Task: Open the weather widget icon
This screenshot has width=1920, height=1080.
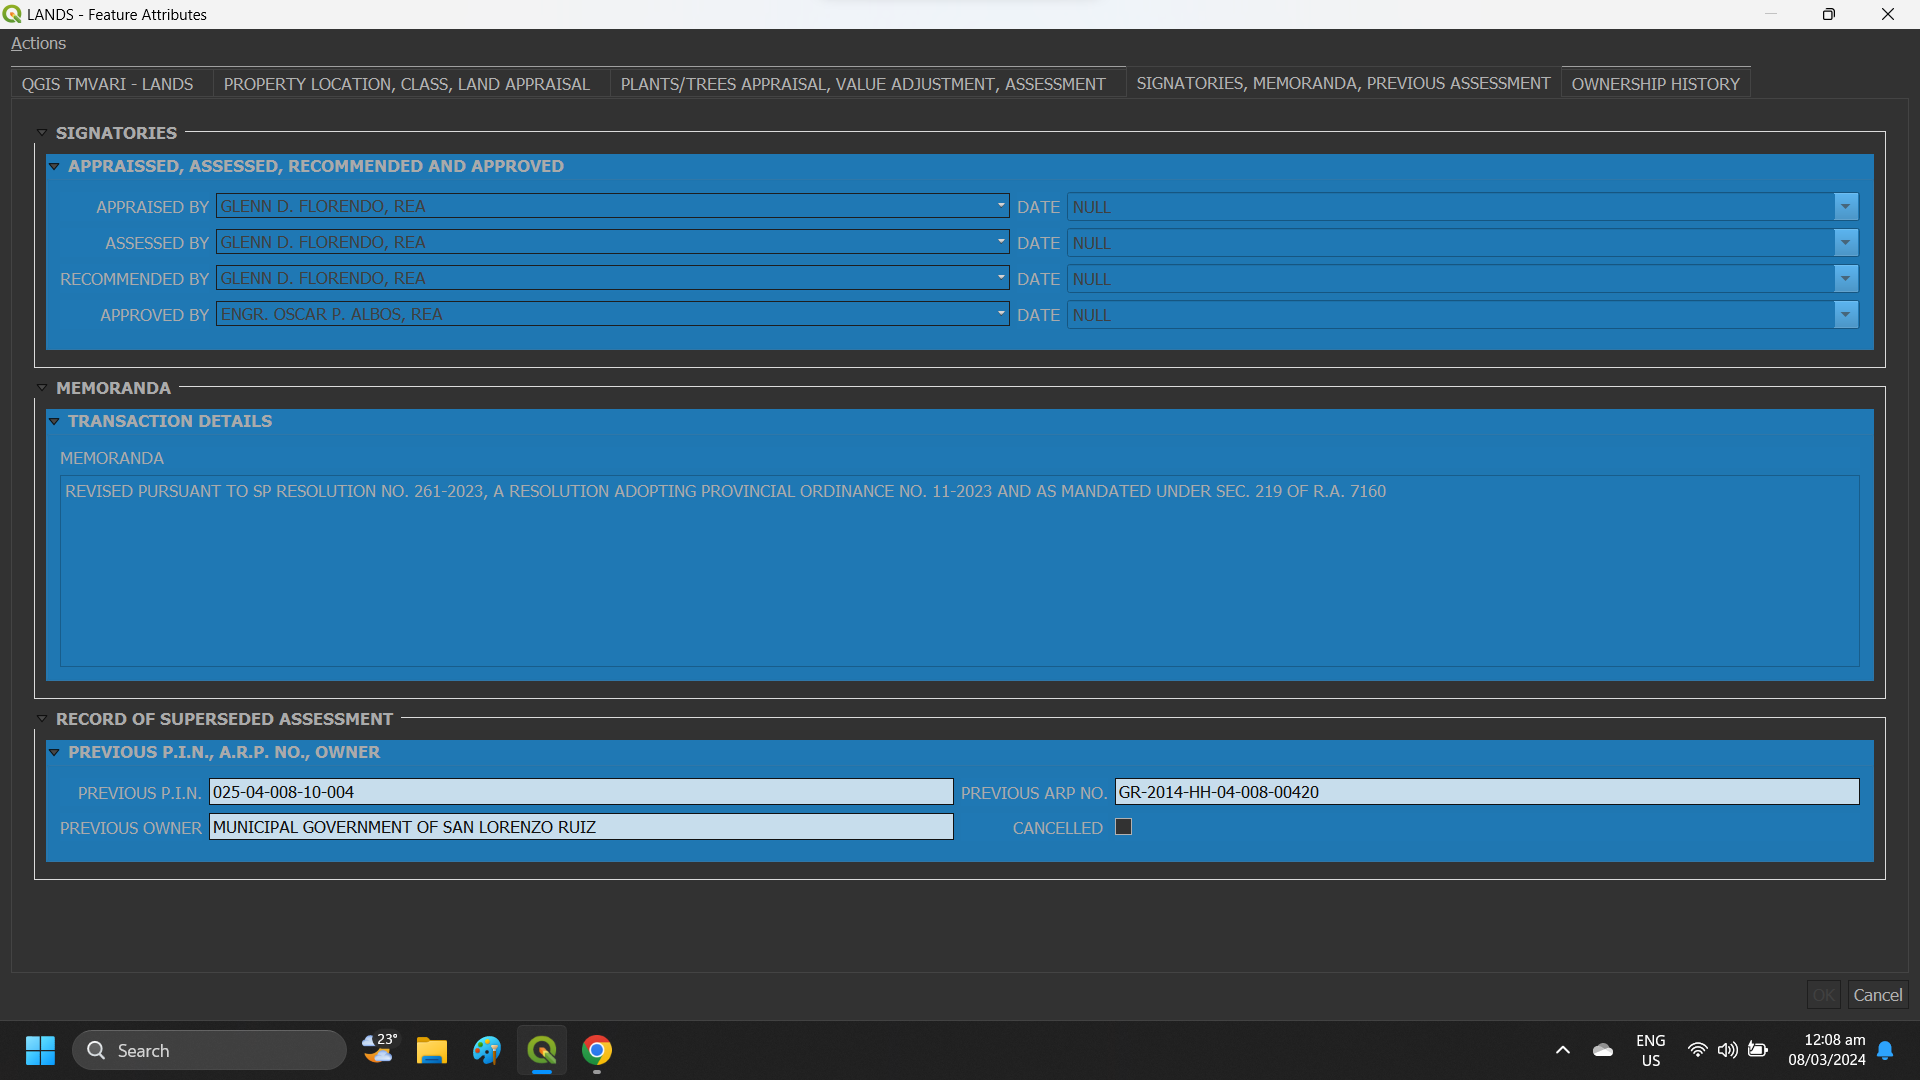Action: [x=378, y=1050]
